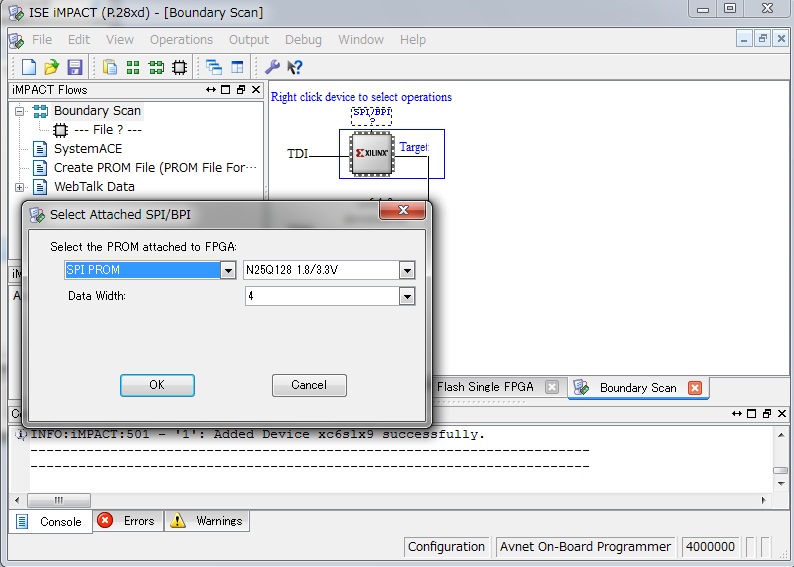Image resolution: width=794 pixels, height=567 pixels.
Task: Expand the WebTalk Data tree node
Action: 19,187
